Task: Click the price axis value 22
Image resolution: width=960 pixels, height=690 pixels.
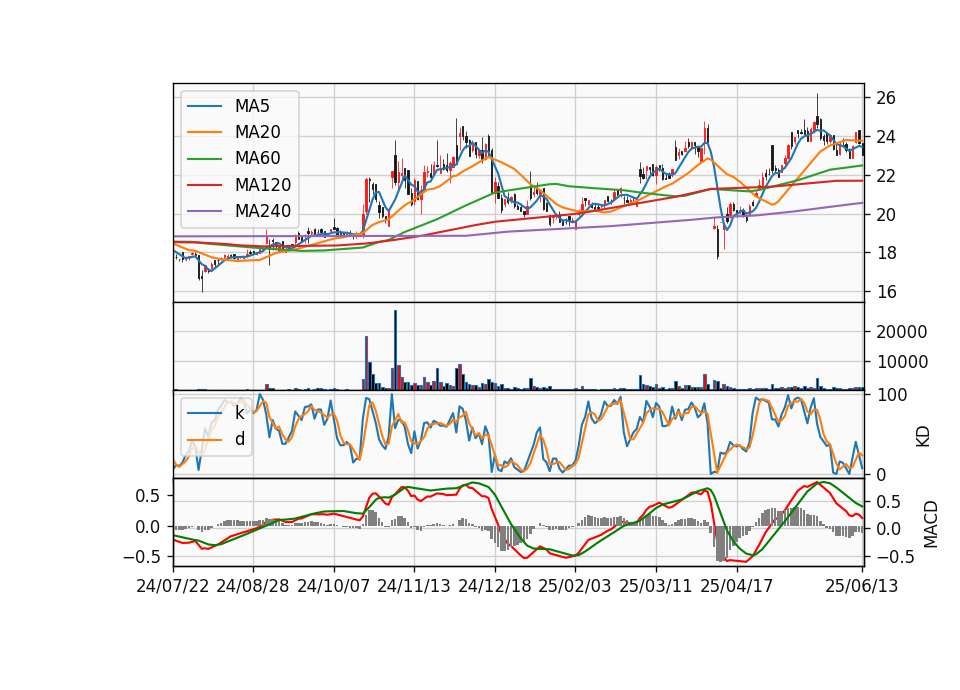Action: (886, 176)
